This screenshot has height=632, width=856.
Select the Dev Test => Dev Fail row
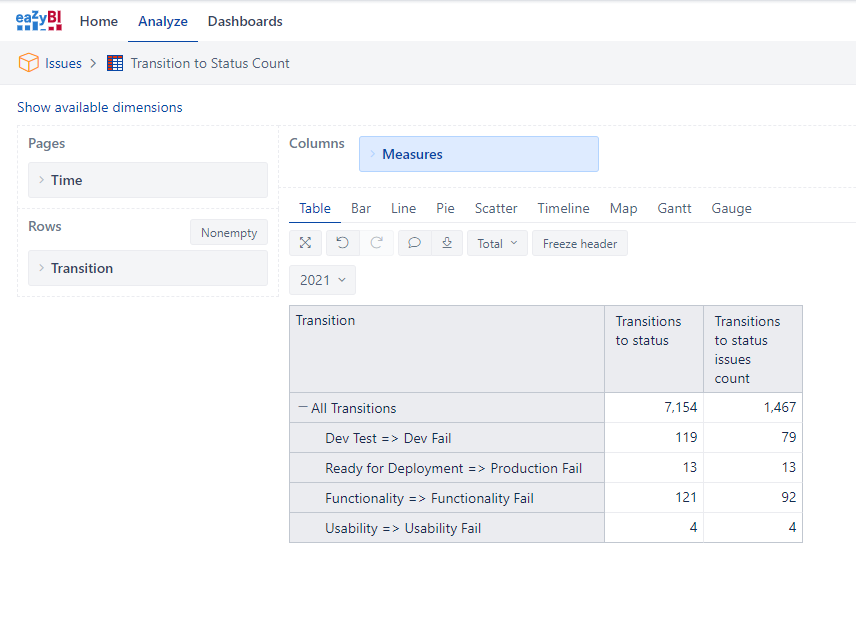[447, 438]
